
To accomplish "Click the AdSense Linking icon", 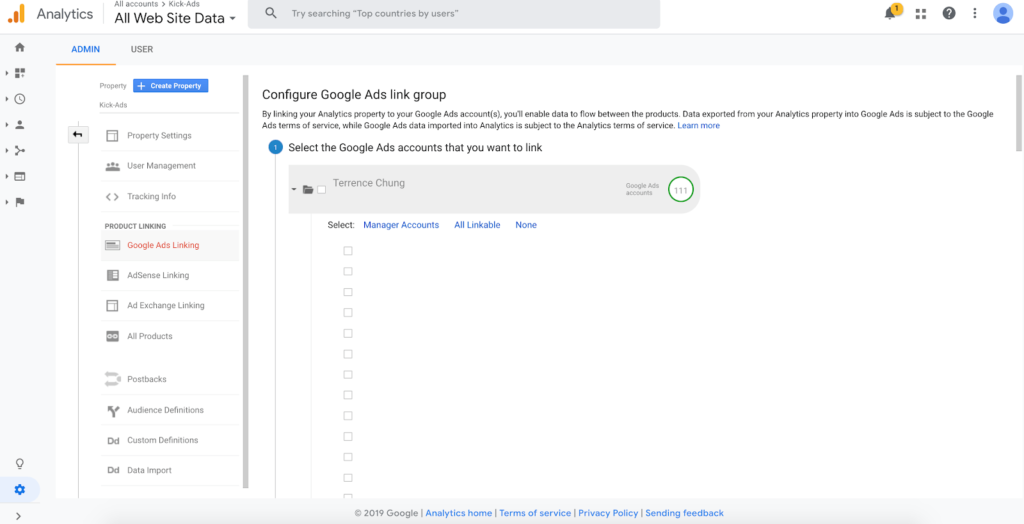I will tap(112, 276).
